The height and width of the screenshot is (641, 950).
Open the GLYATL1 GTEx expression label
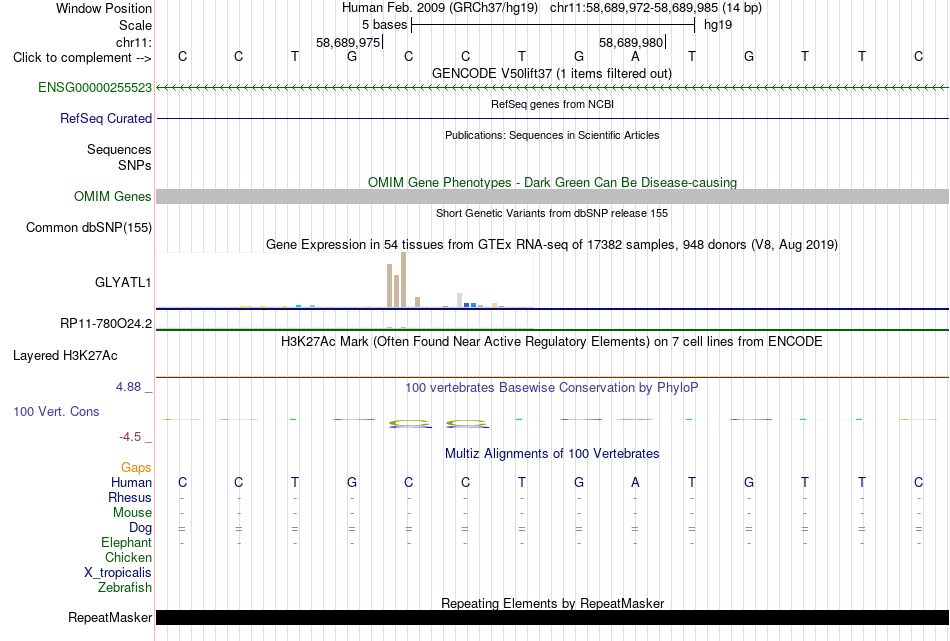click(x=123, y=282)
